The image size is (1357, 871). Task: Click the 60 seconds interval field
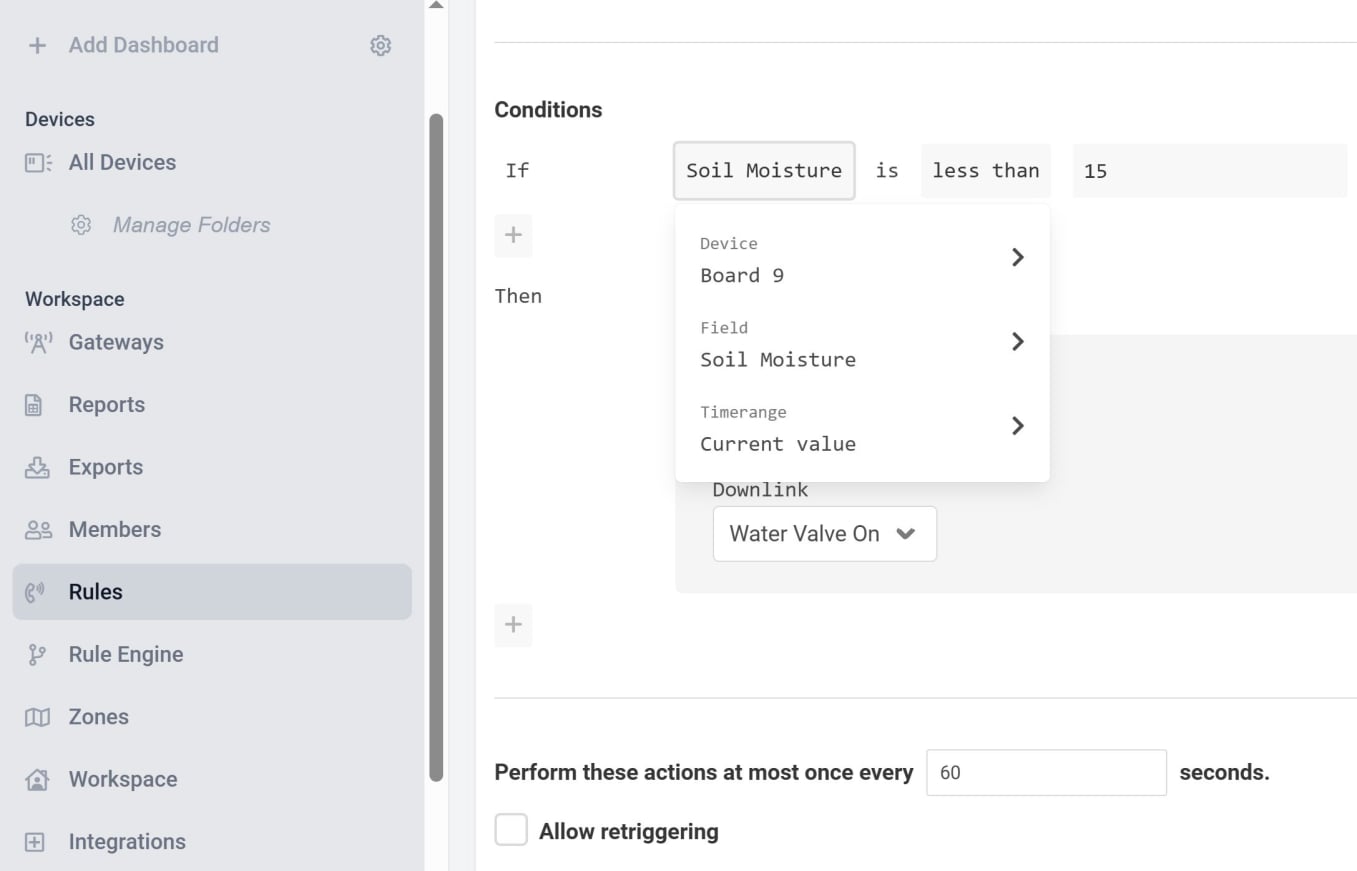coord(1046,773)
